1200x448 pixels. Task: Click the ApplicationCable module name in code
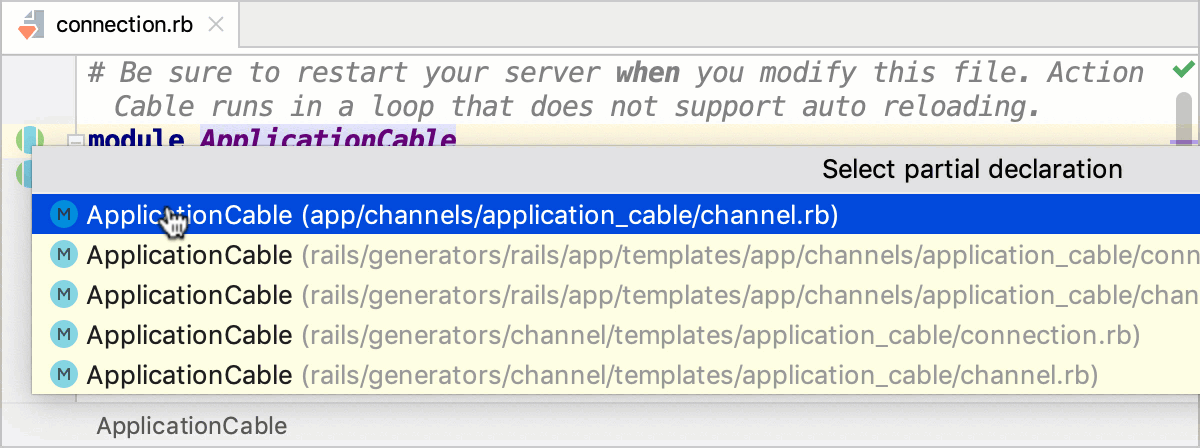[x=328, y=139]
